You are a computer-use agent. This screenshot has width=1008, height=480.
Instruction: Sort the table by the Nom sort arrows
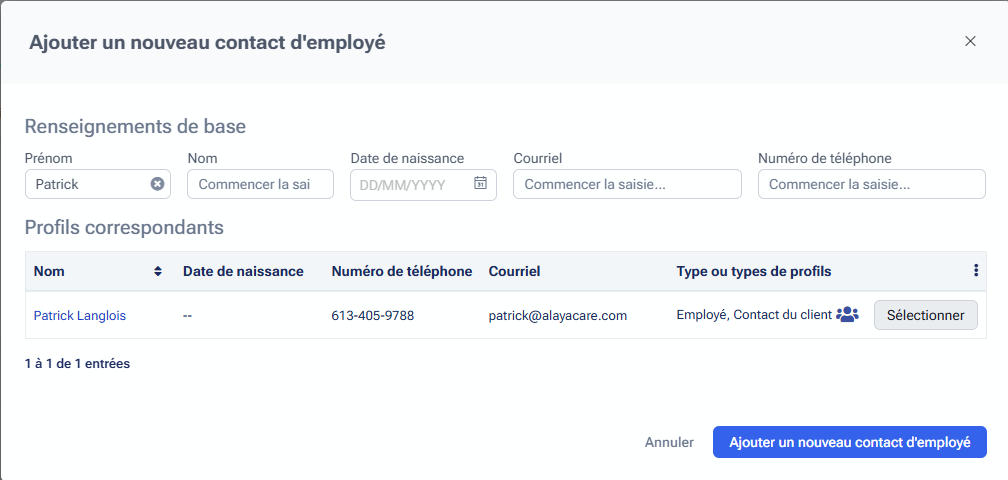[x=157, y=272]
